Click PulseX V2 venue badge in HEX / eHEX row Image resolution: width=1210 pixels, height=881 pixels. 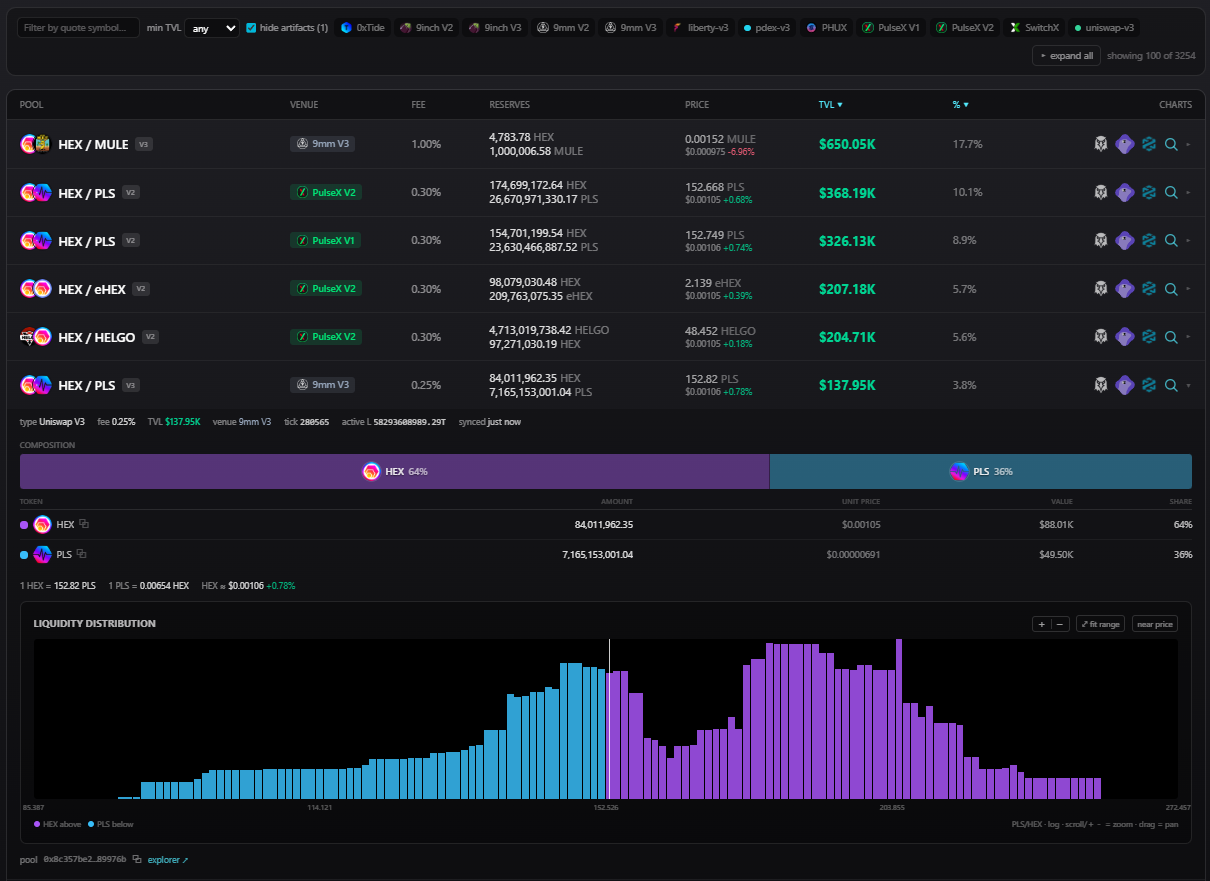point(324,288)
